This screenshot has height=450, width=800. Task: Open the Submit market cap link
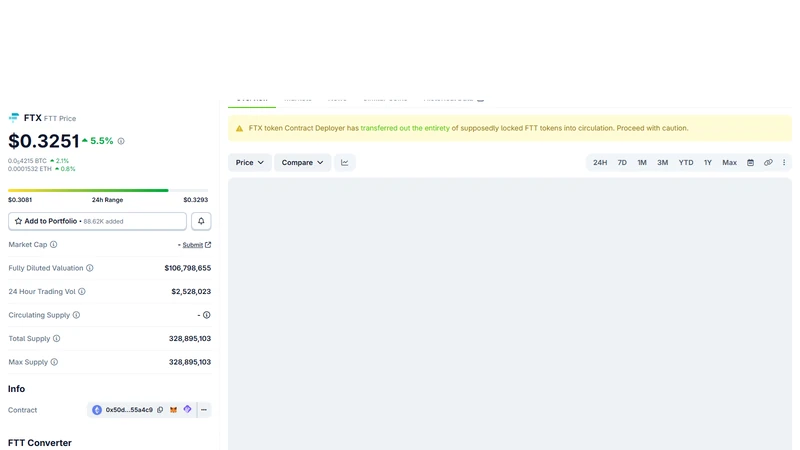[x=193, y=245]
